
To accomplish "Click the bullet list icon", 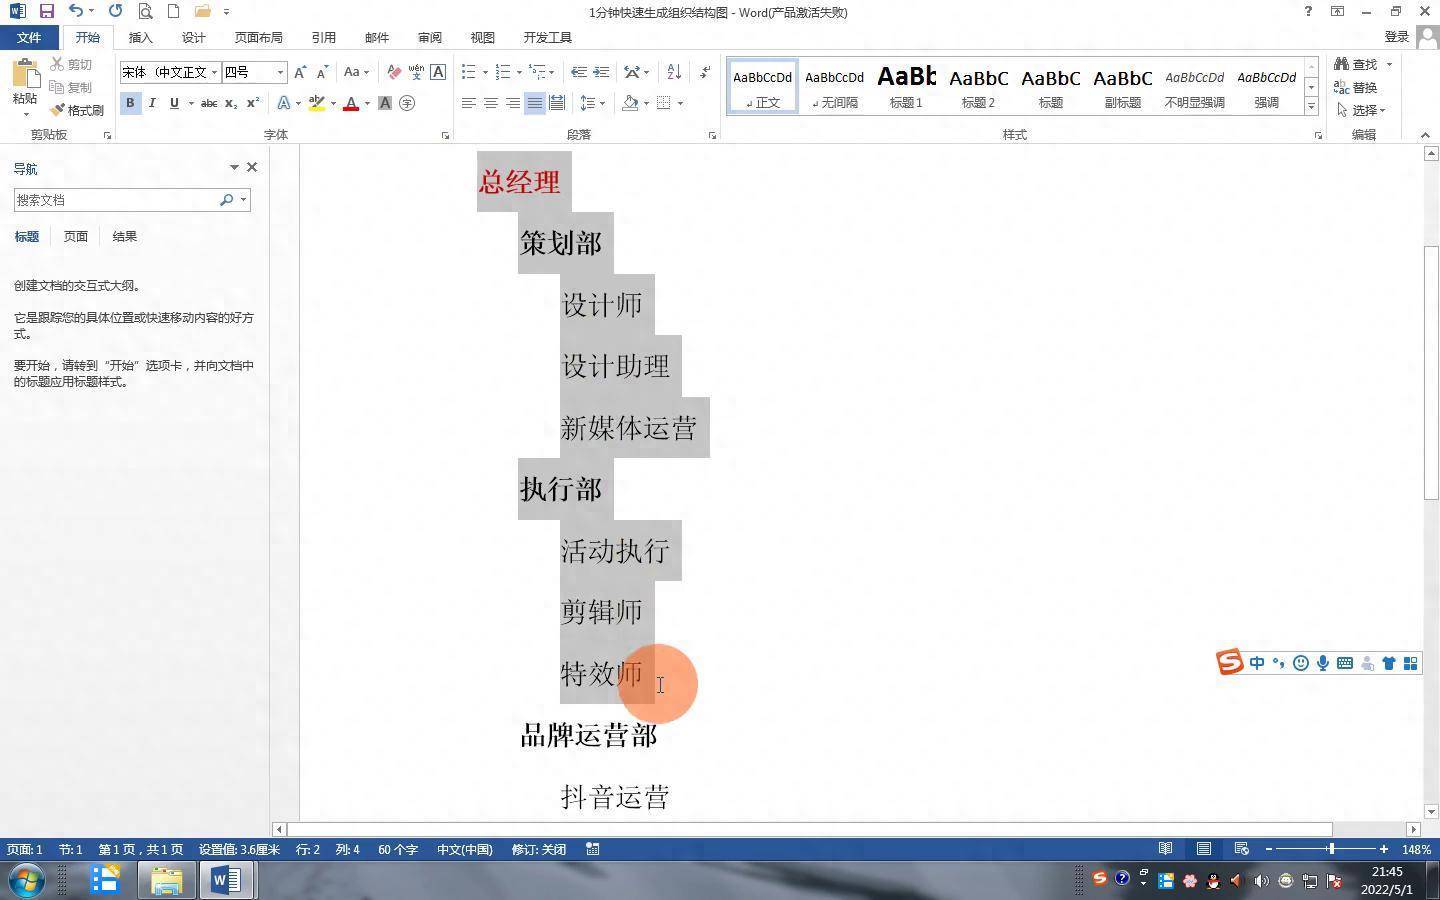I will click(468, 72).
